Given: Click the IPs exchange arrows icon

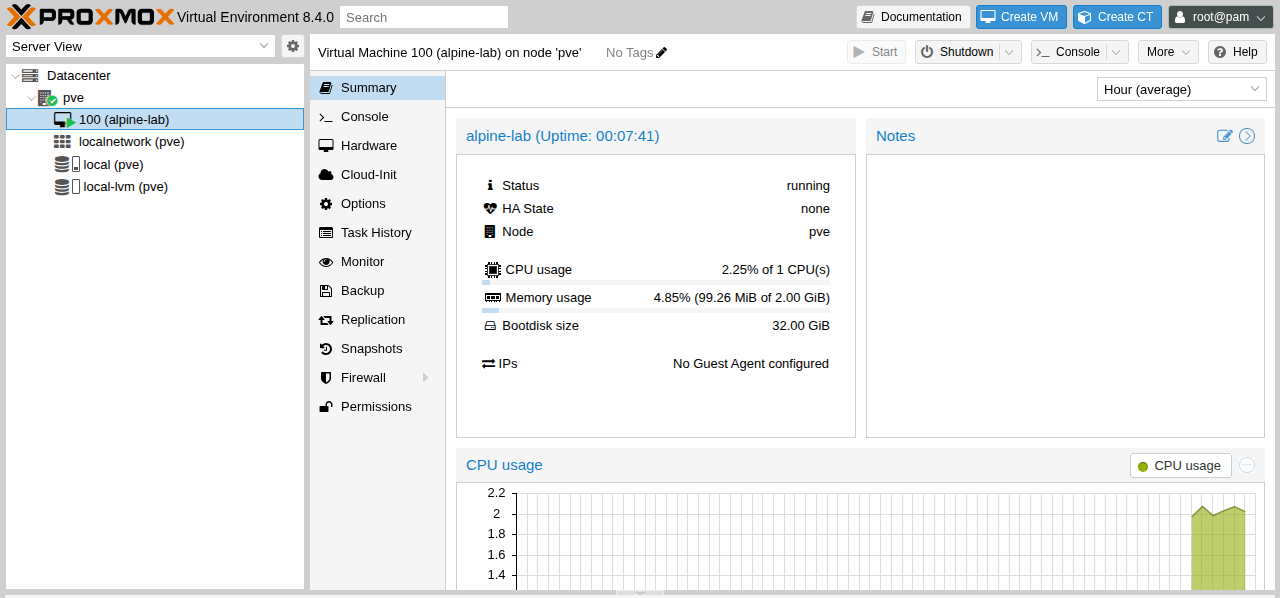Looking at the screenshot, I should click(x=489, y=364).
